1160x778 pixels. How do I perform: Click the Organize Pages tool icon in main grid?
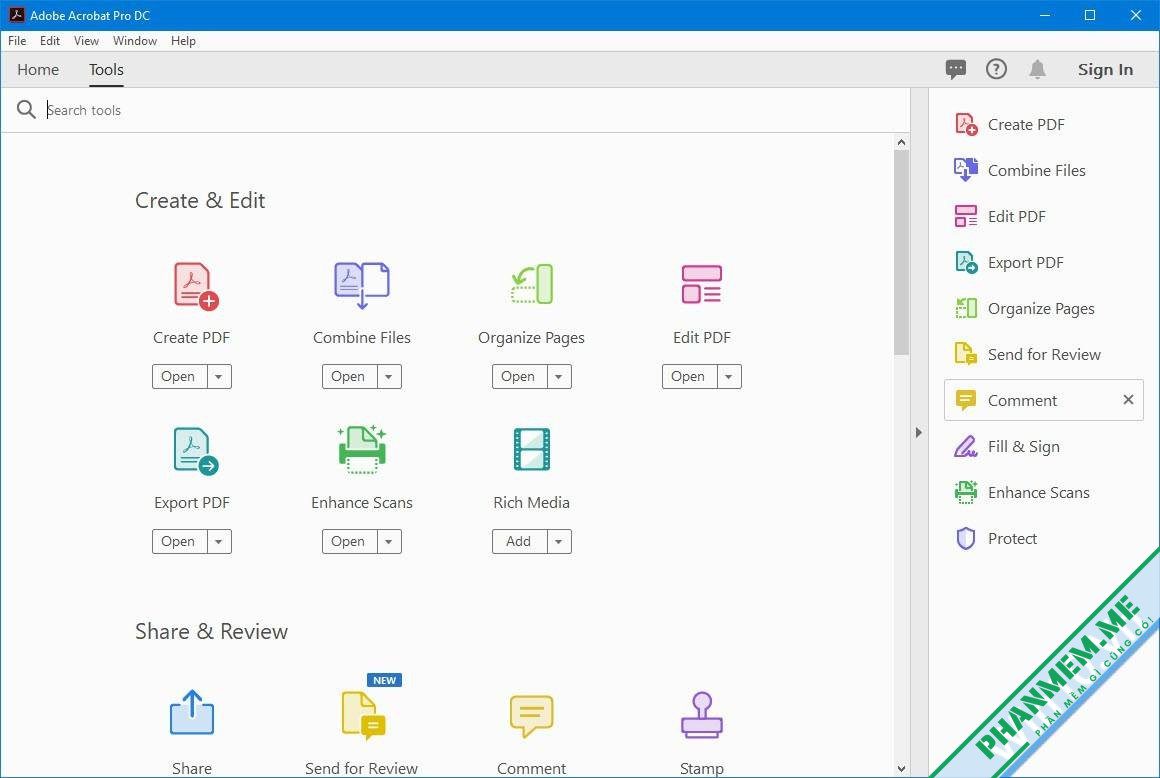(x=532, y=285)
